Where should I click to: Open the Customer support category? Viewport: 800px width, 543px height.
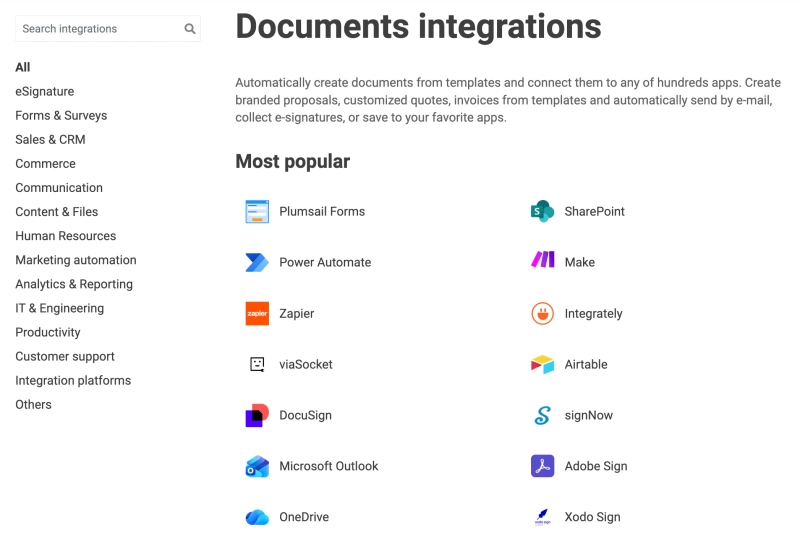(65, 356)
